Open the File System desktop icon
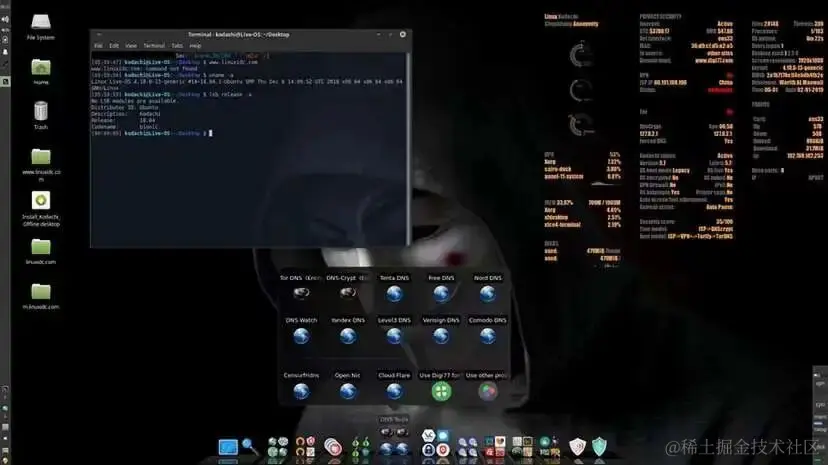The height and width of the screenshot is (465, 828). click(41, 27)
